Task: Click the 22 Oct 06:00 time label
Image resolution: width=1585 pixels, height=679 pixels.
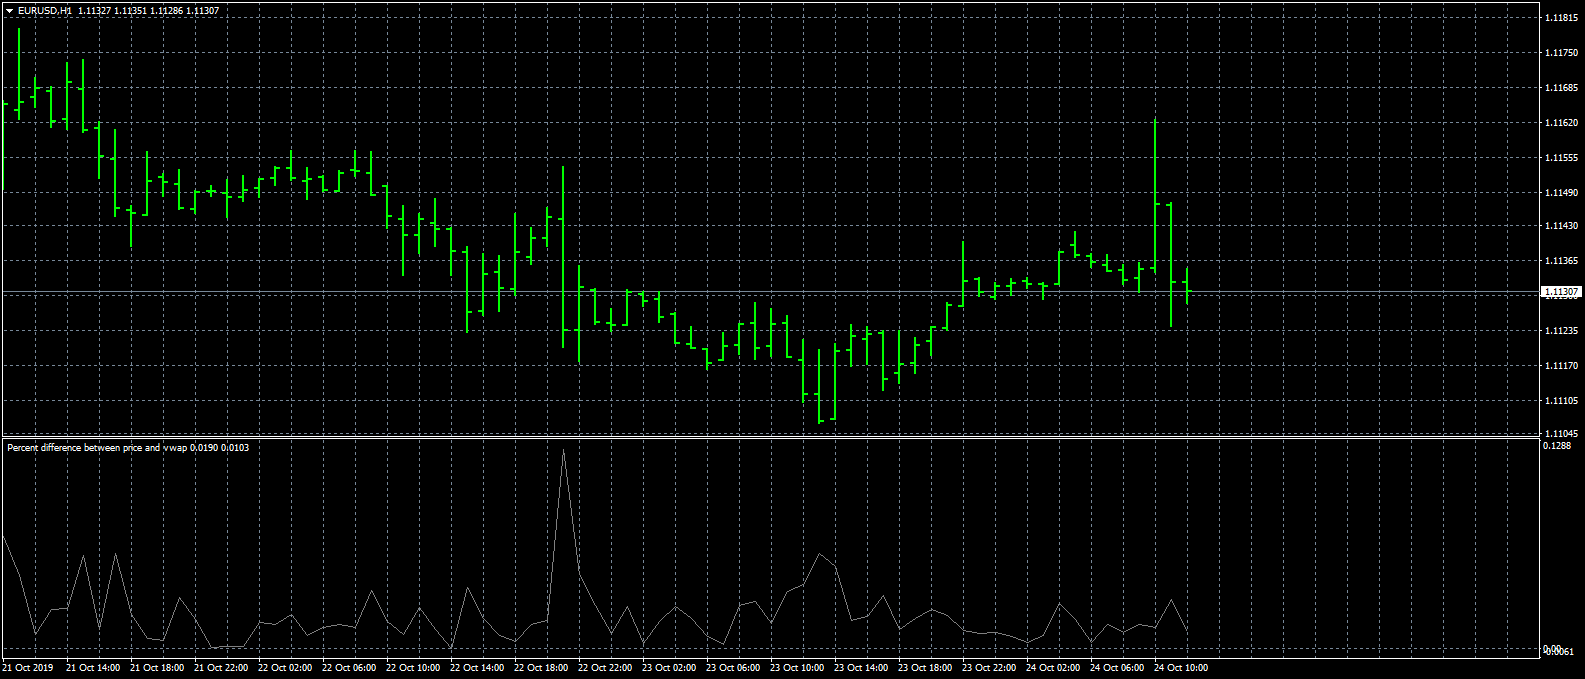Action: (349, 667)
